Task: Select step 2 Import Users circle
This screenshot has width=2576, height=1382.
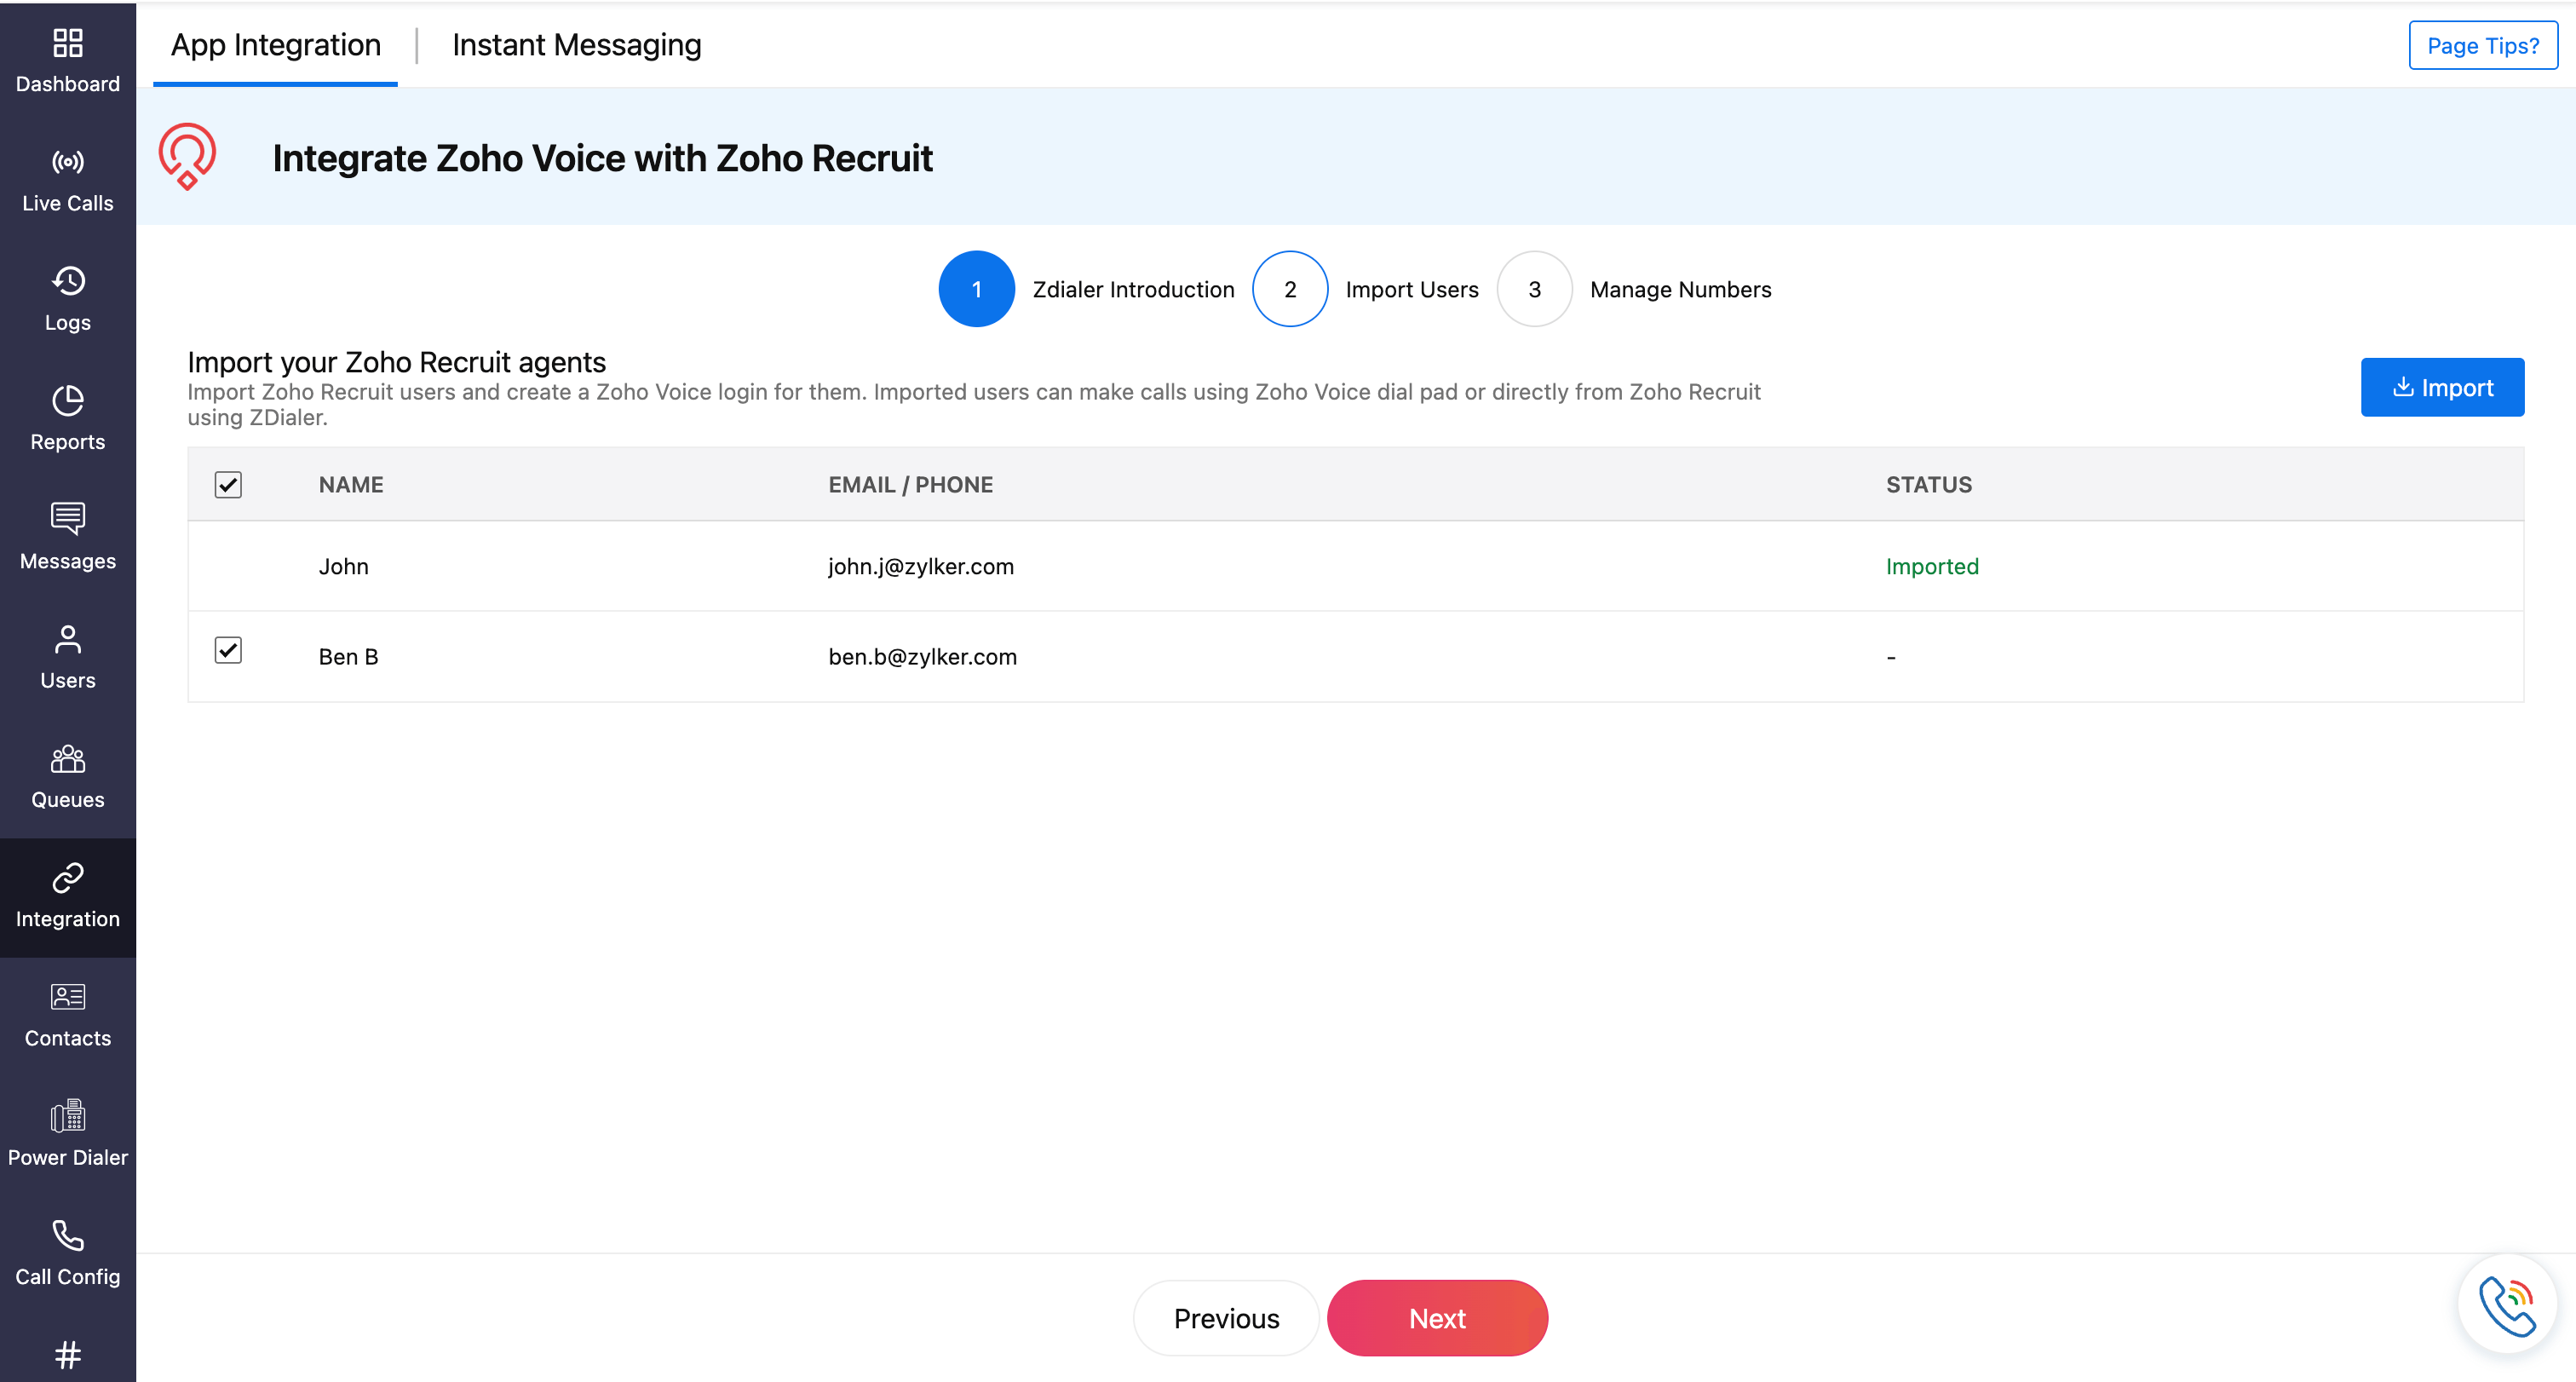Action: coord(1289,289)
